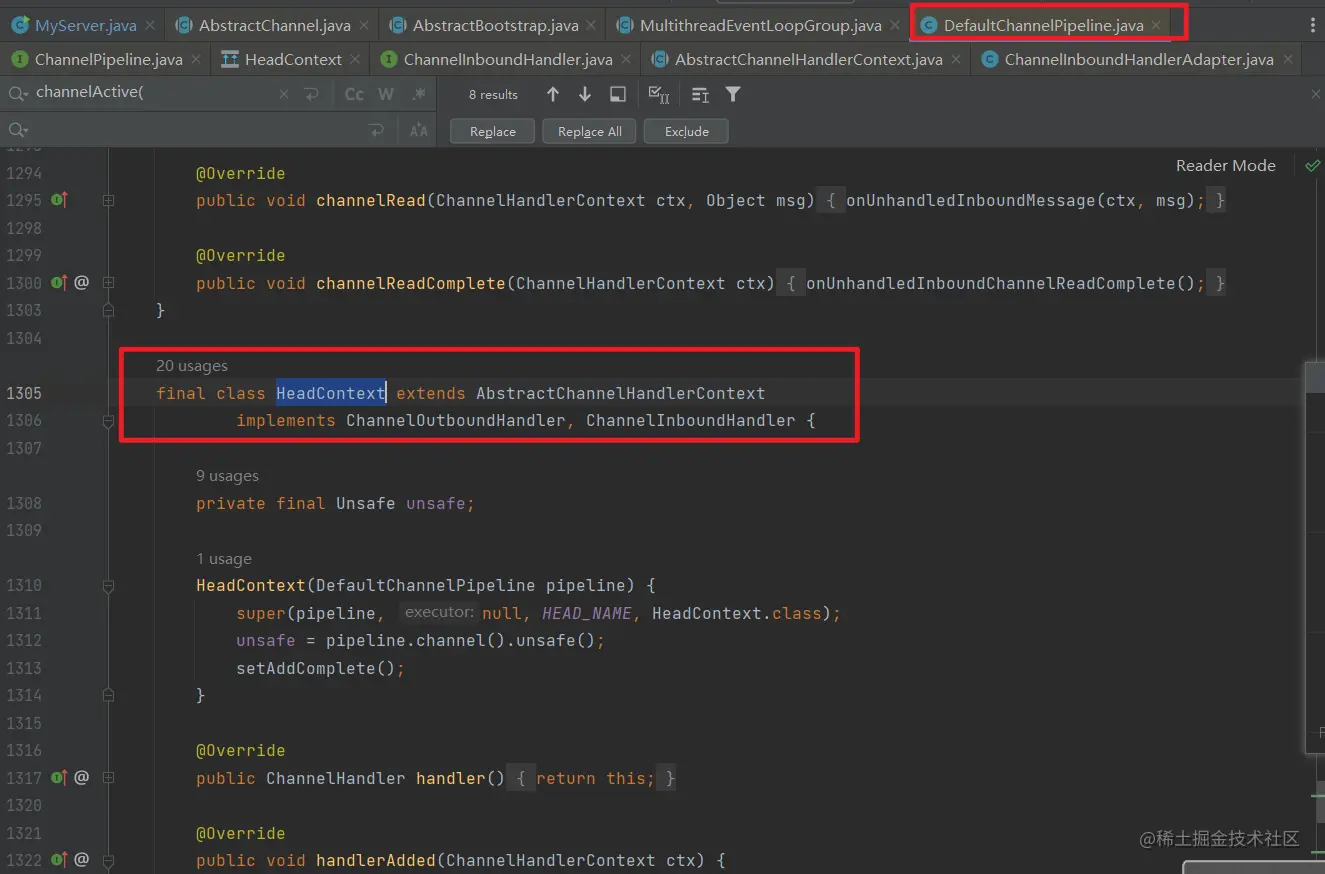Switch to ChannelInboundHandlerAdapter.java tab
The image size is (1325, 874).
pyautogui.click(x=1138, y=59)
